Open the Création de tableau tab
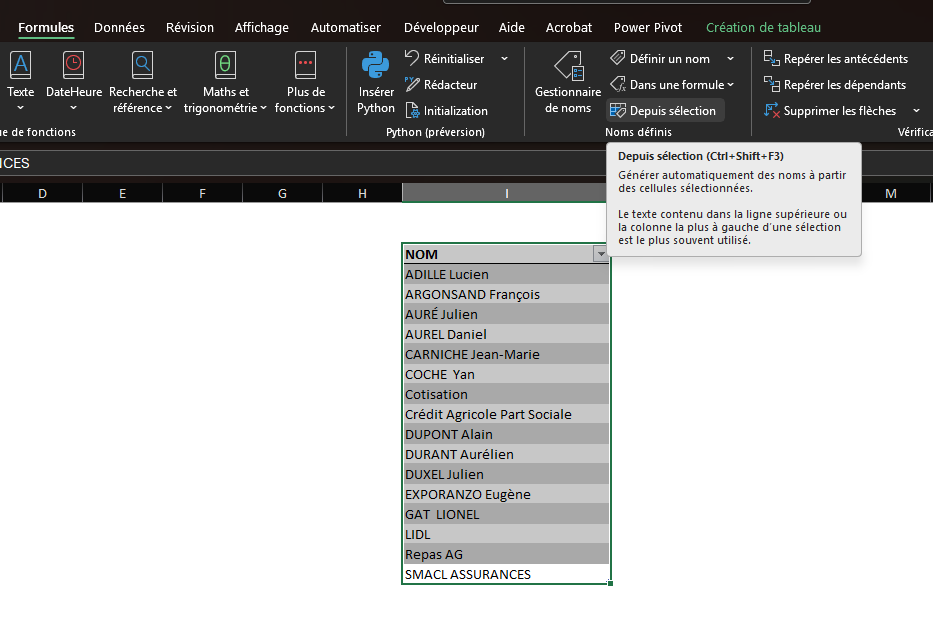The height and width of the screenshot is (618, 933). coord(763,27)
